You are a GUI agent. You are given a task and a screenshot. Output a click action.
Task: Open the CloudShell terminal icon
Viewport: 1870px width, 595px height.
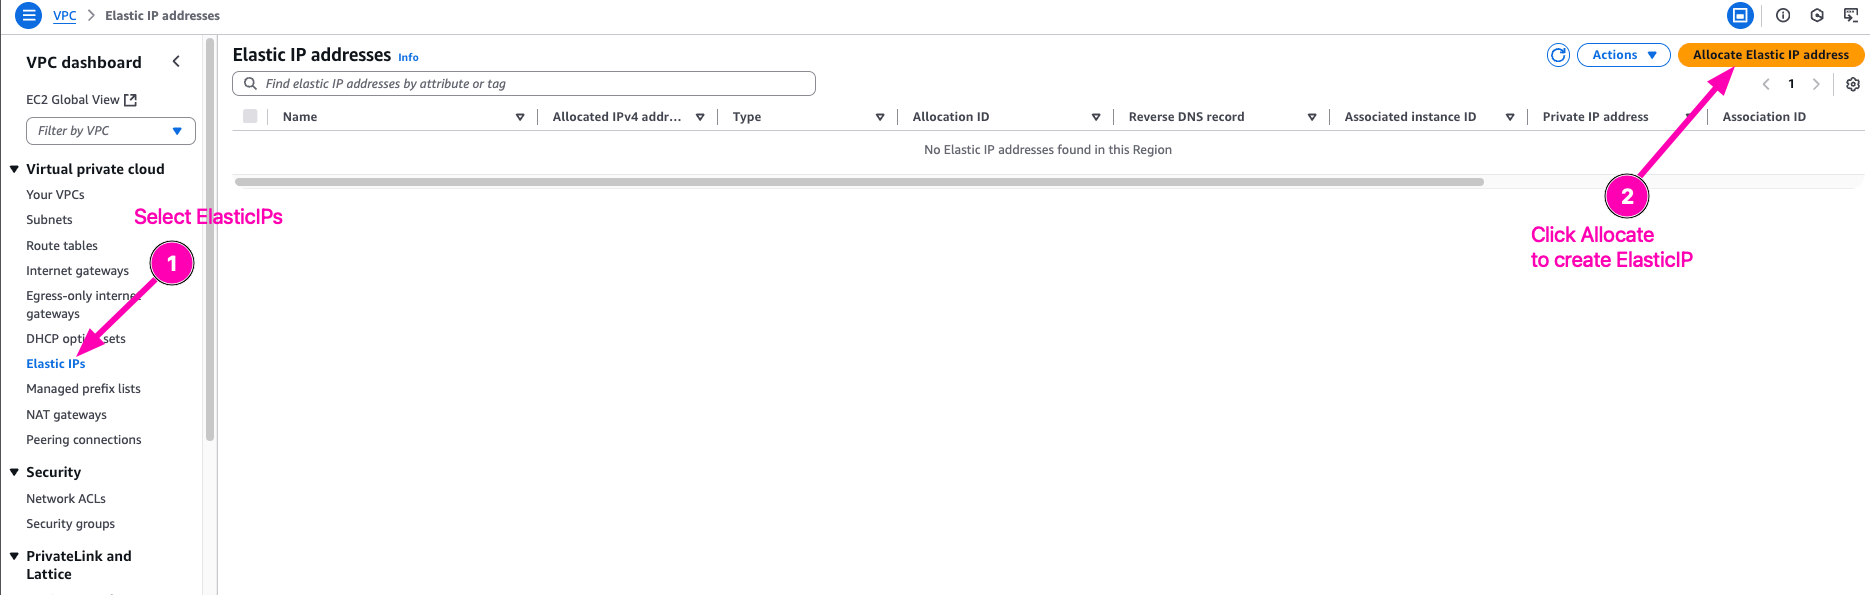pyautogui.click(x=1850, y=15)
